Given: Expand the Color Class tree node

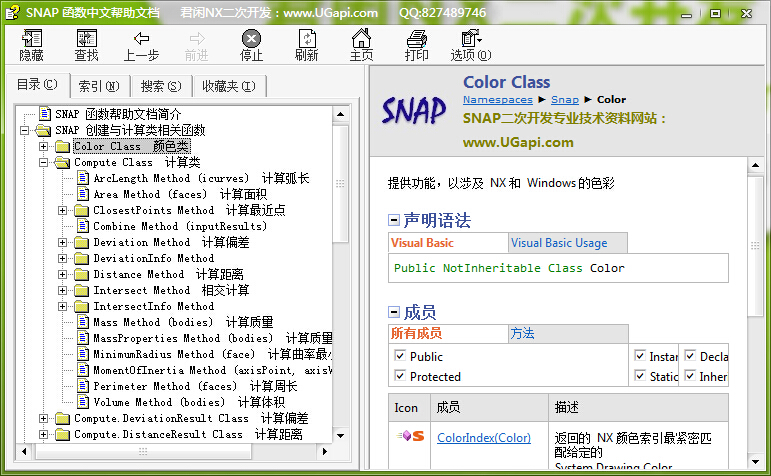Looking at the screenshot, I should (x=43, y=146).
